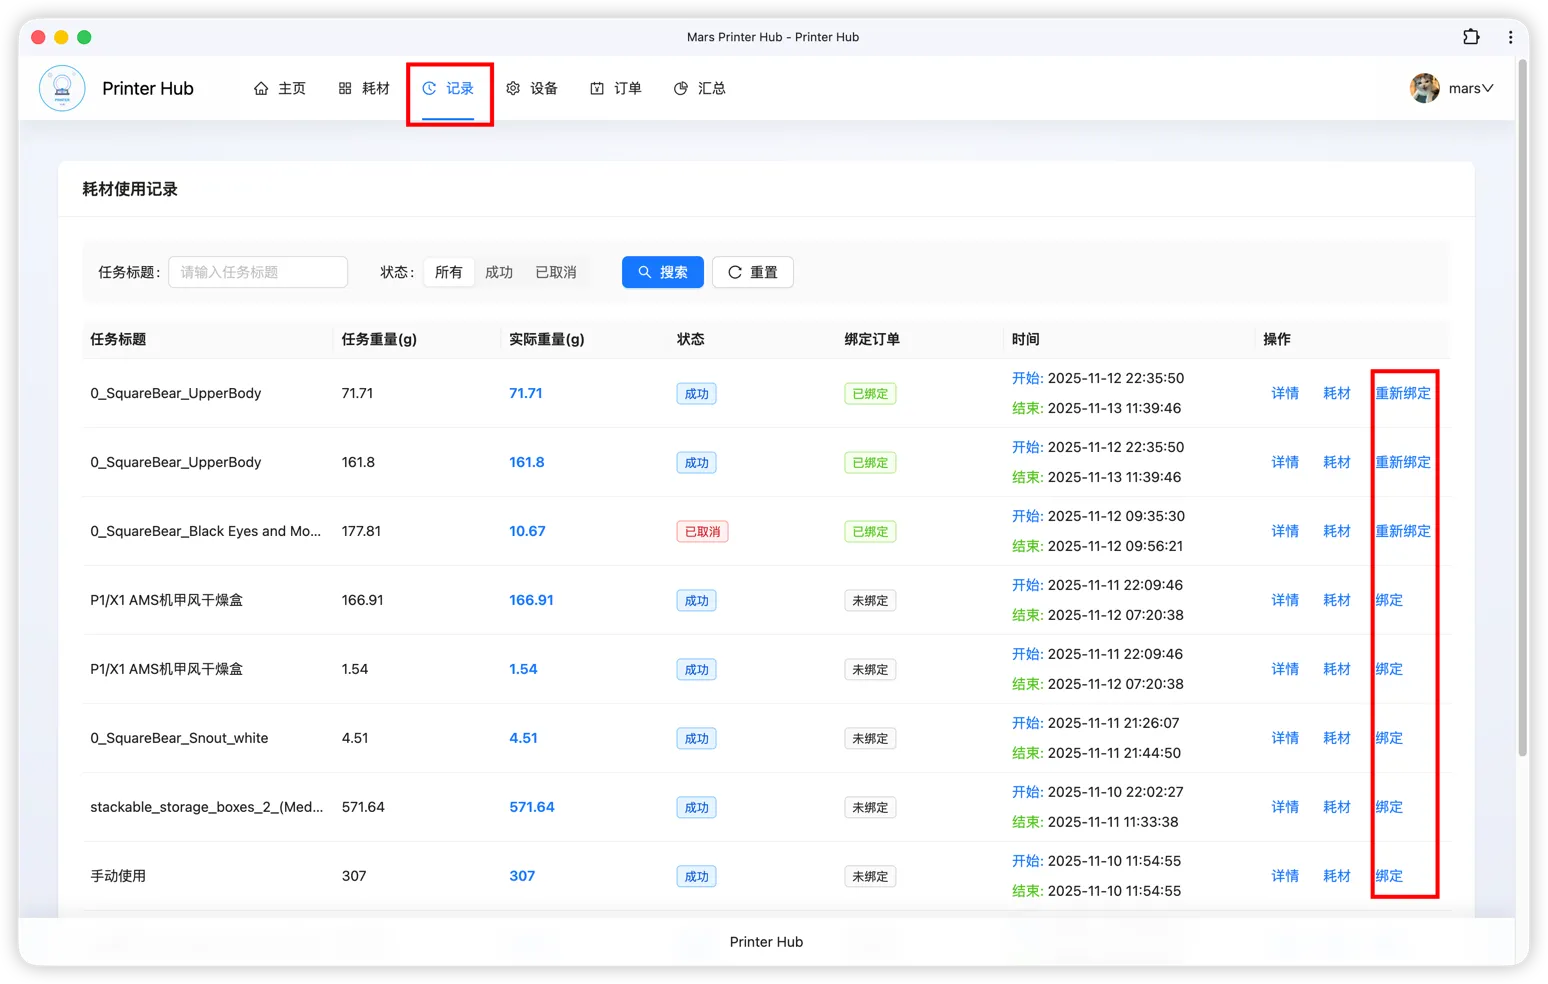Filter records by 成功 status

click(x=499, y=272)
